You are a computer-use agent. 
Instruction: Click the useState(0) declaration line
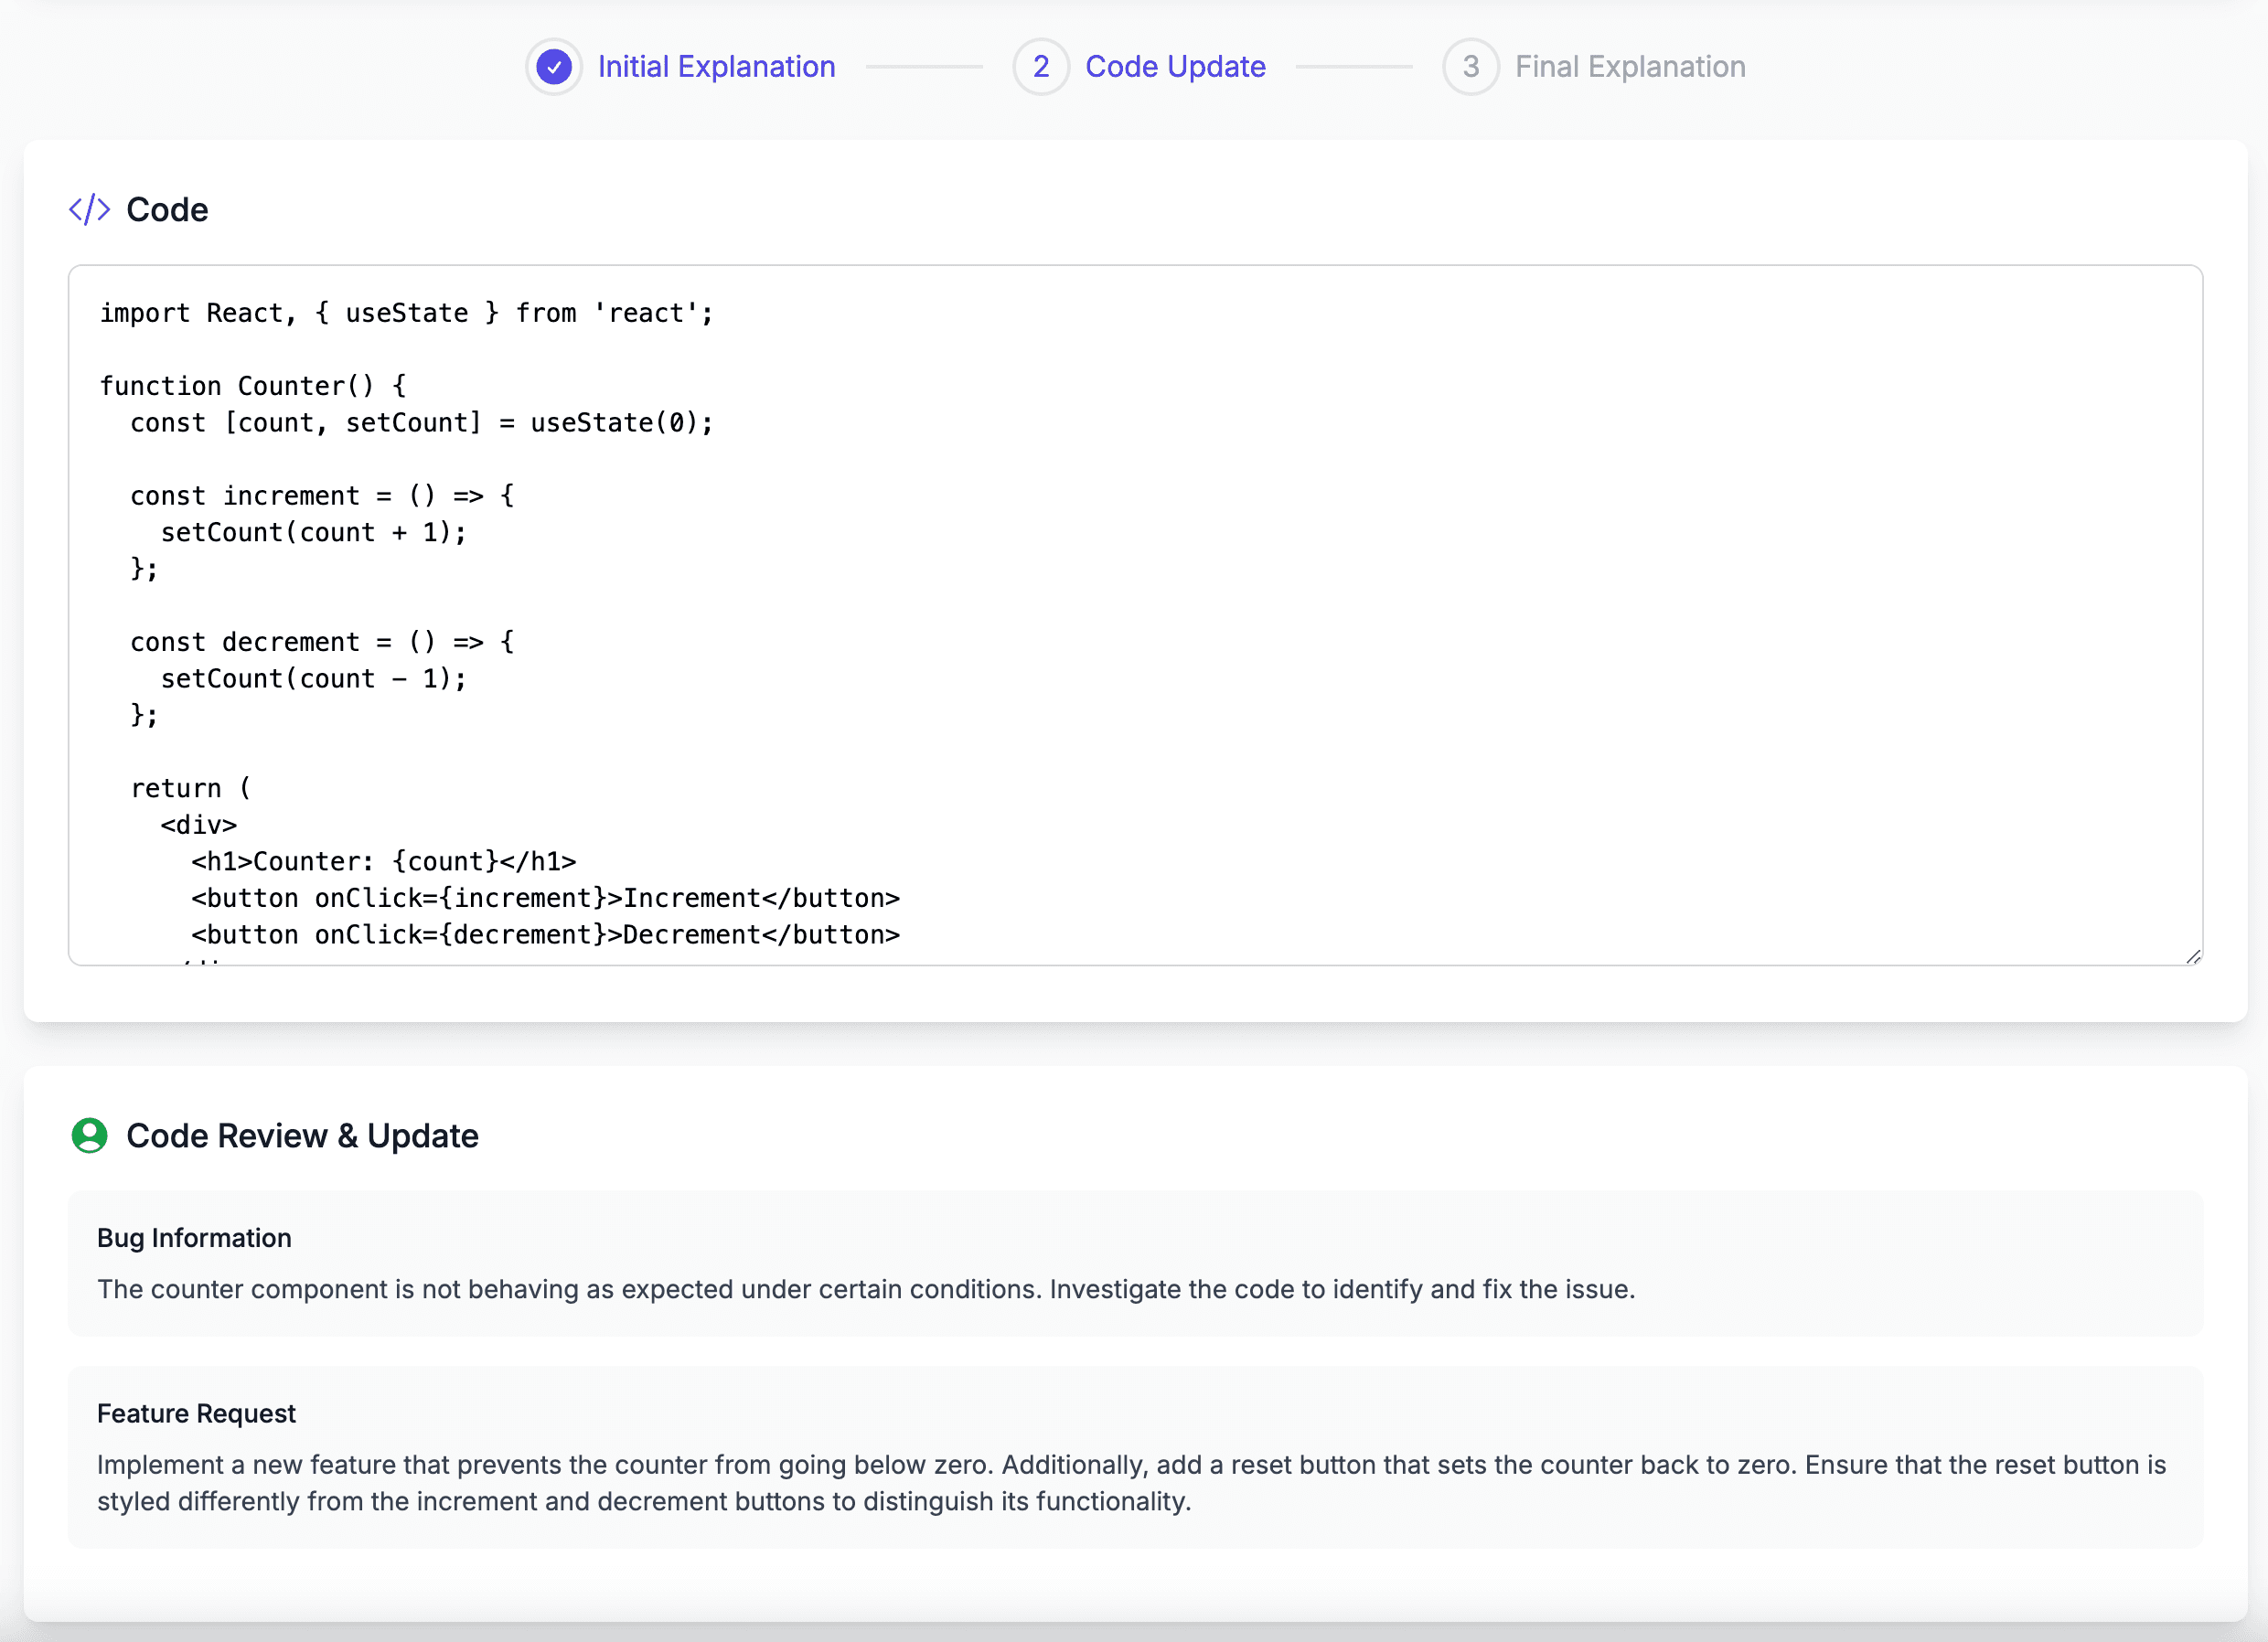(421, 423)
